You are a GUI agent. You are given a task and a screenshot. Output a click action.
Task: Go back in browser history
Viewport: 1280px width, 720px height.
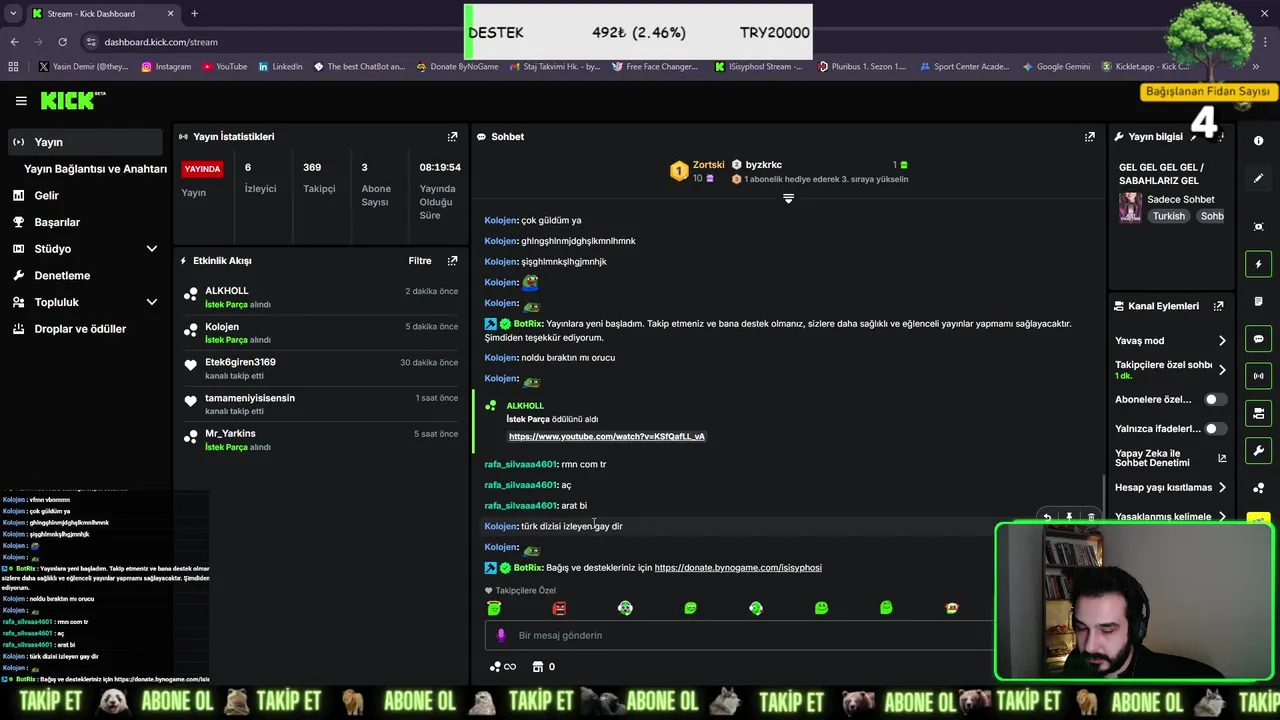[x=14, y=42]
